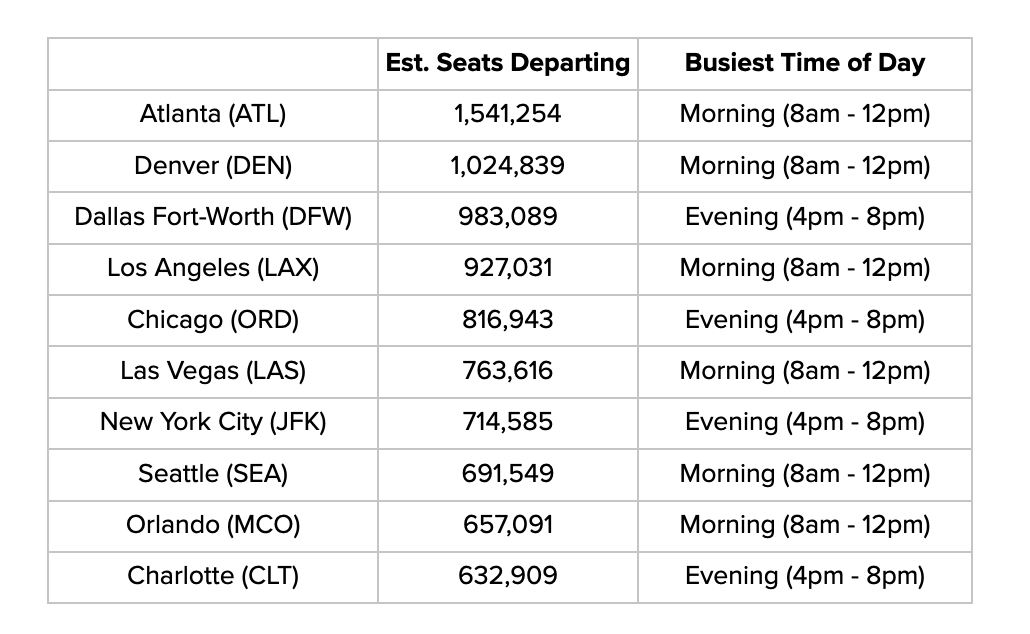Select the 816,943 seats figure
Screen dimensions: 1030x634
[x=507, y=320]
